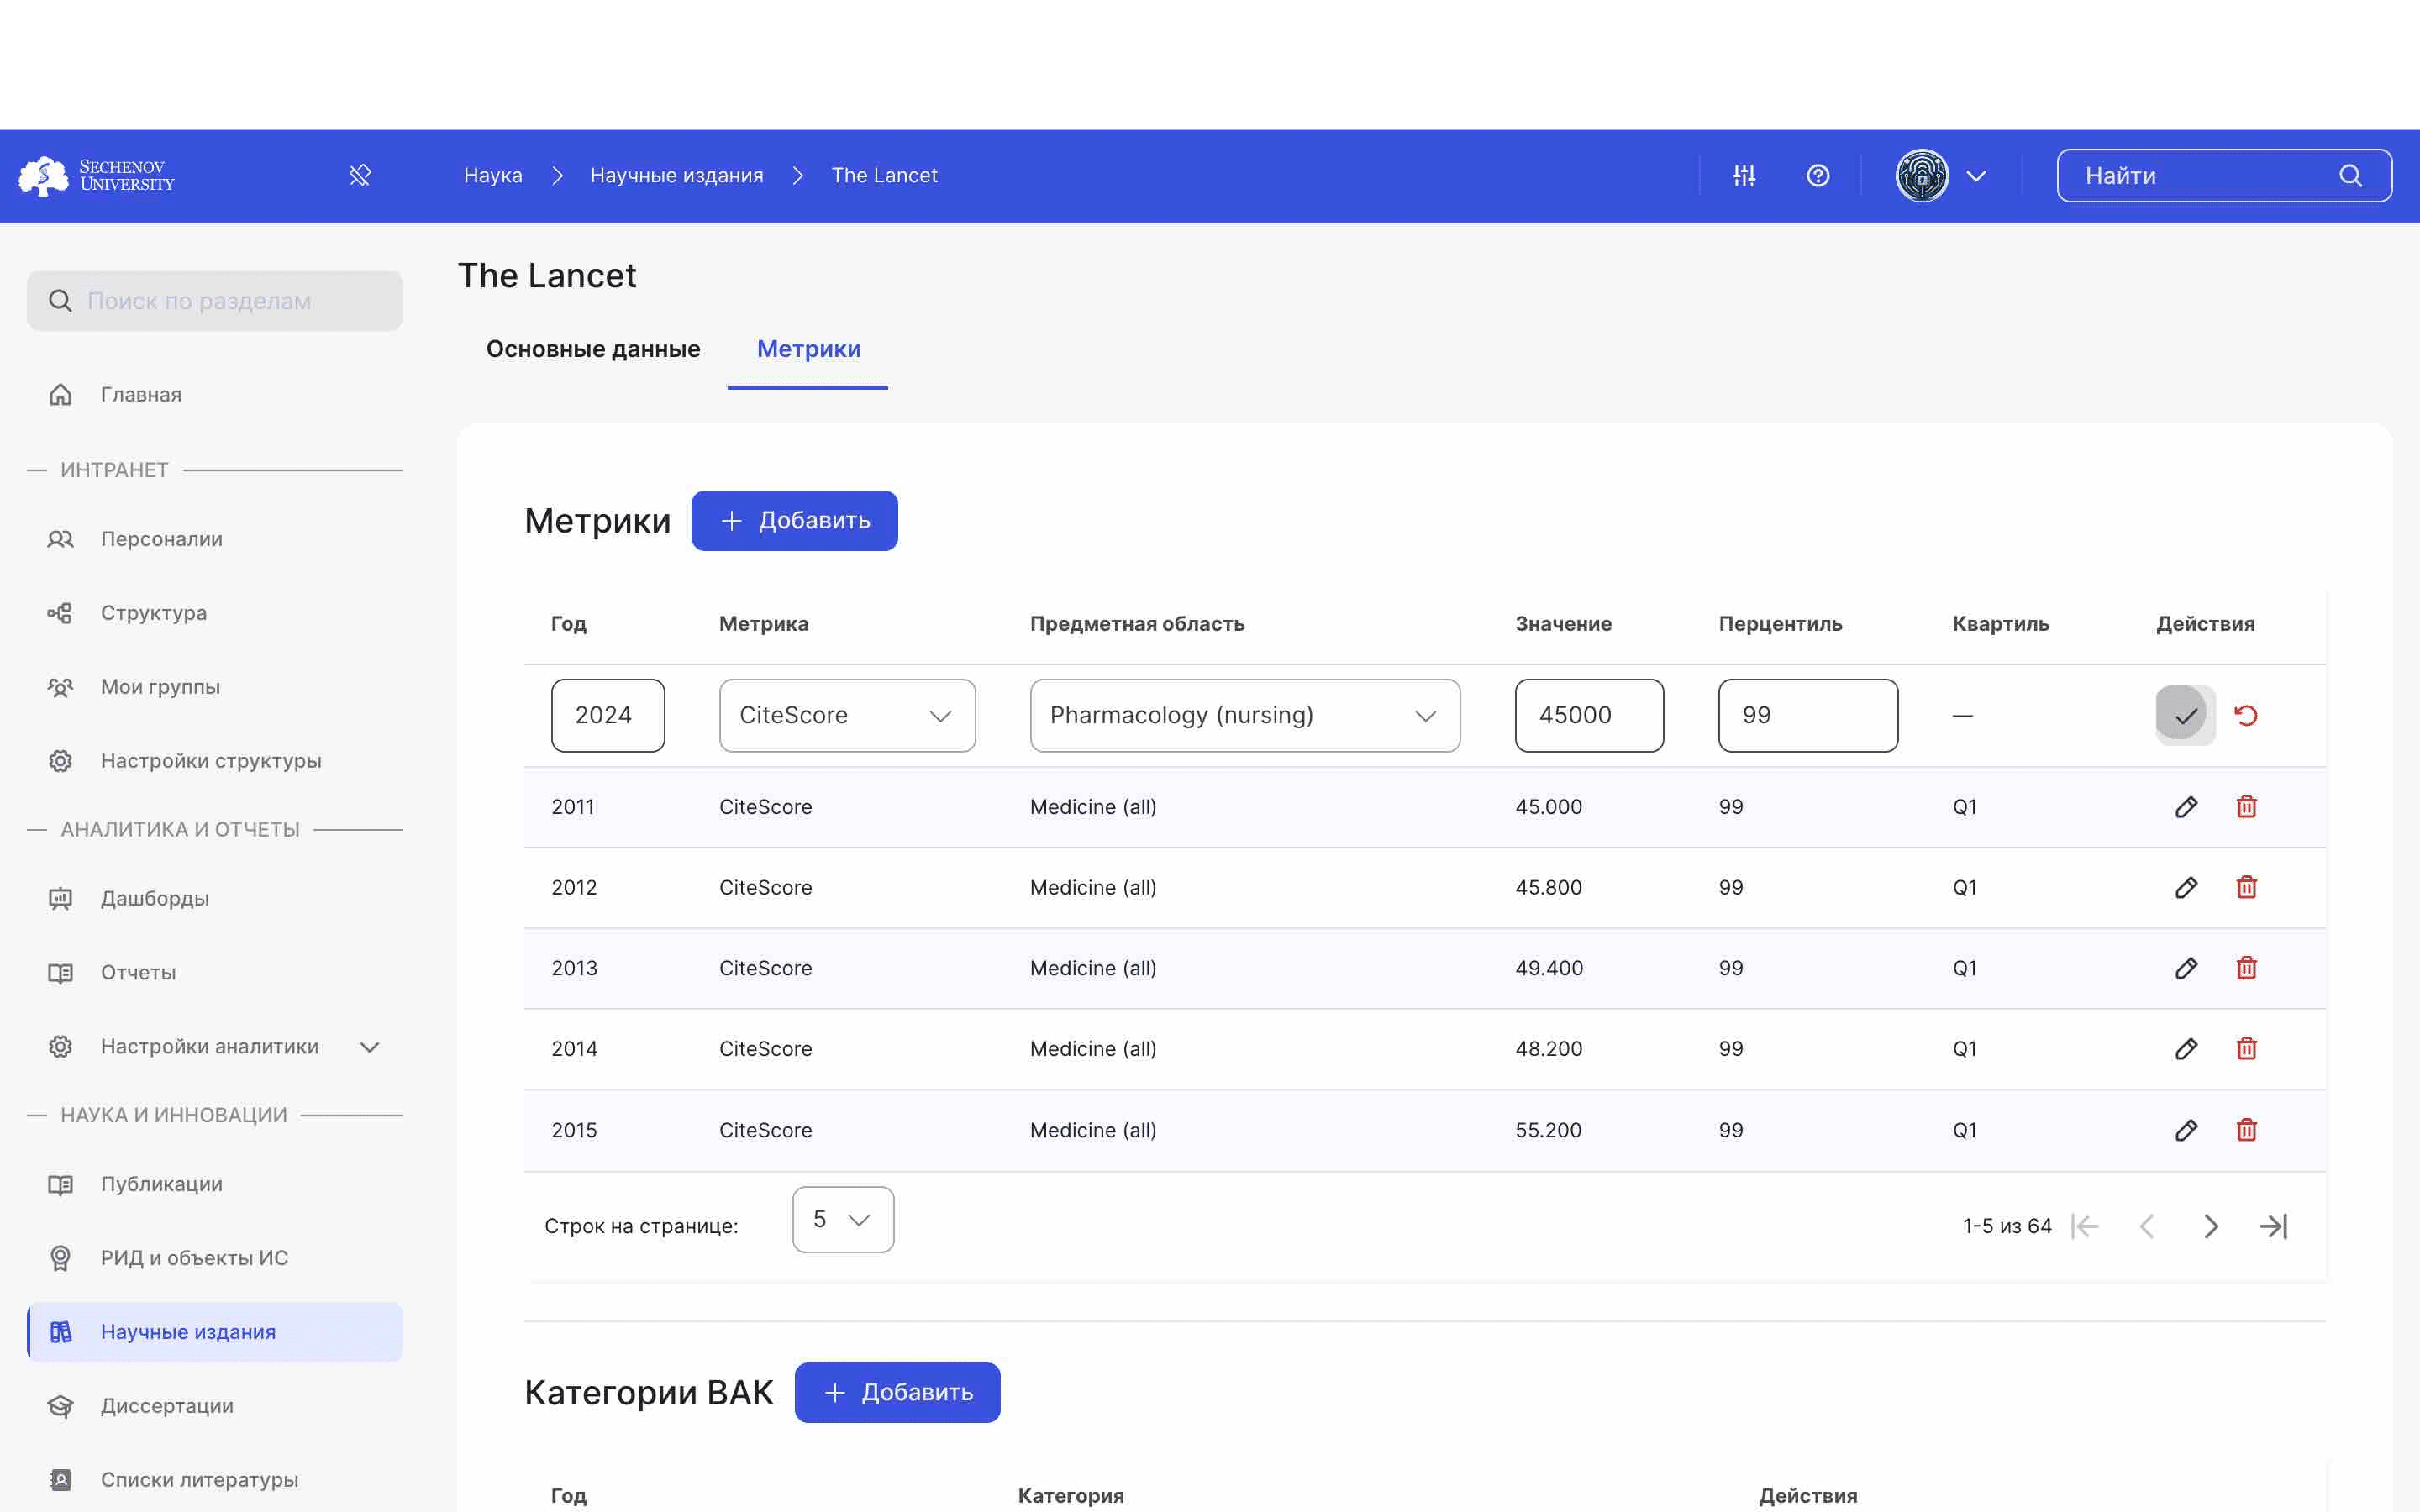
Task: Click the Добавить button in Категории ВАК section
Action: pyautogui.click(x=897, y=1392)
